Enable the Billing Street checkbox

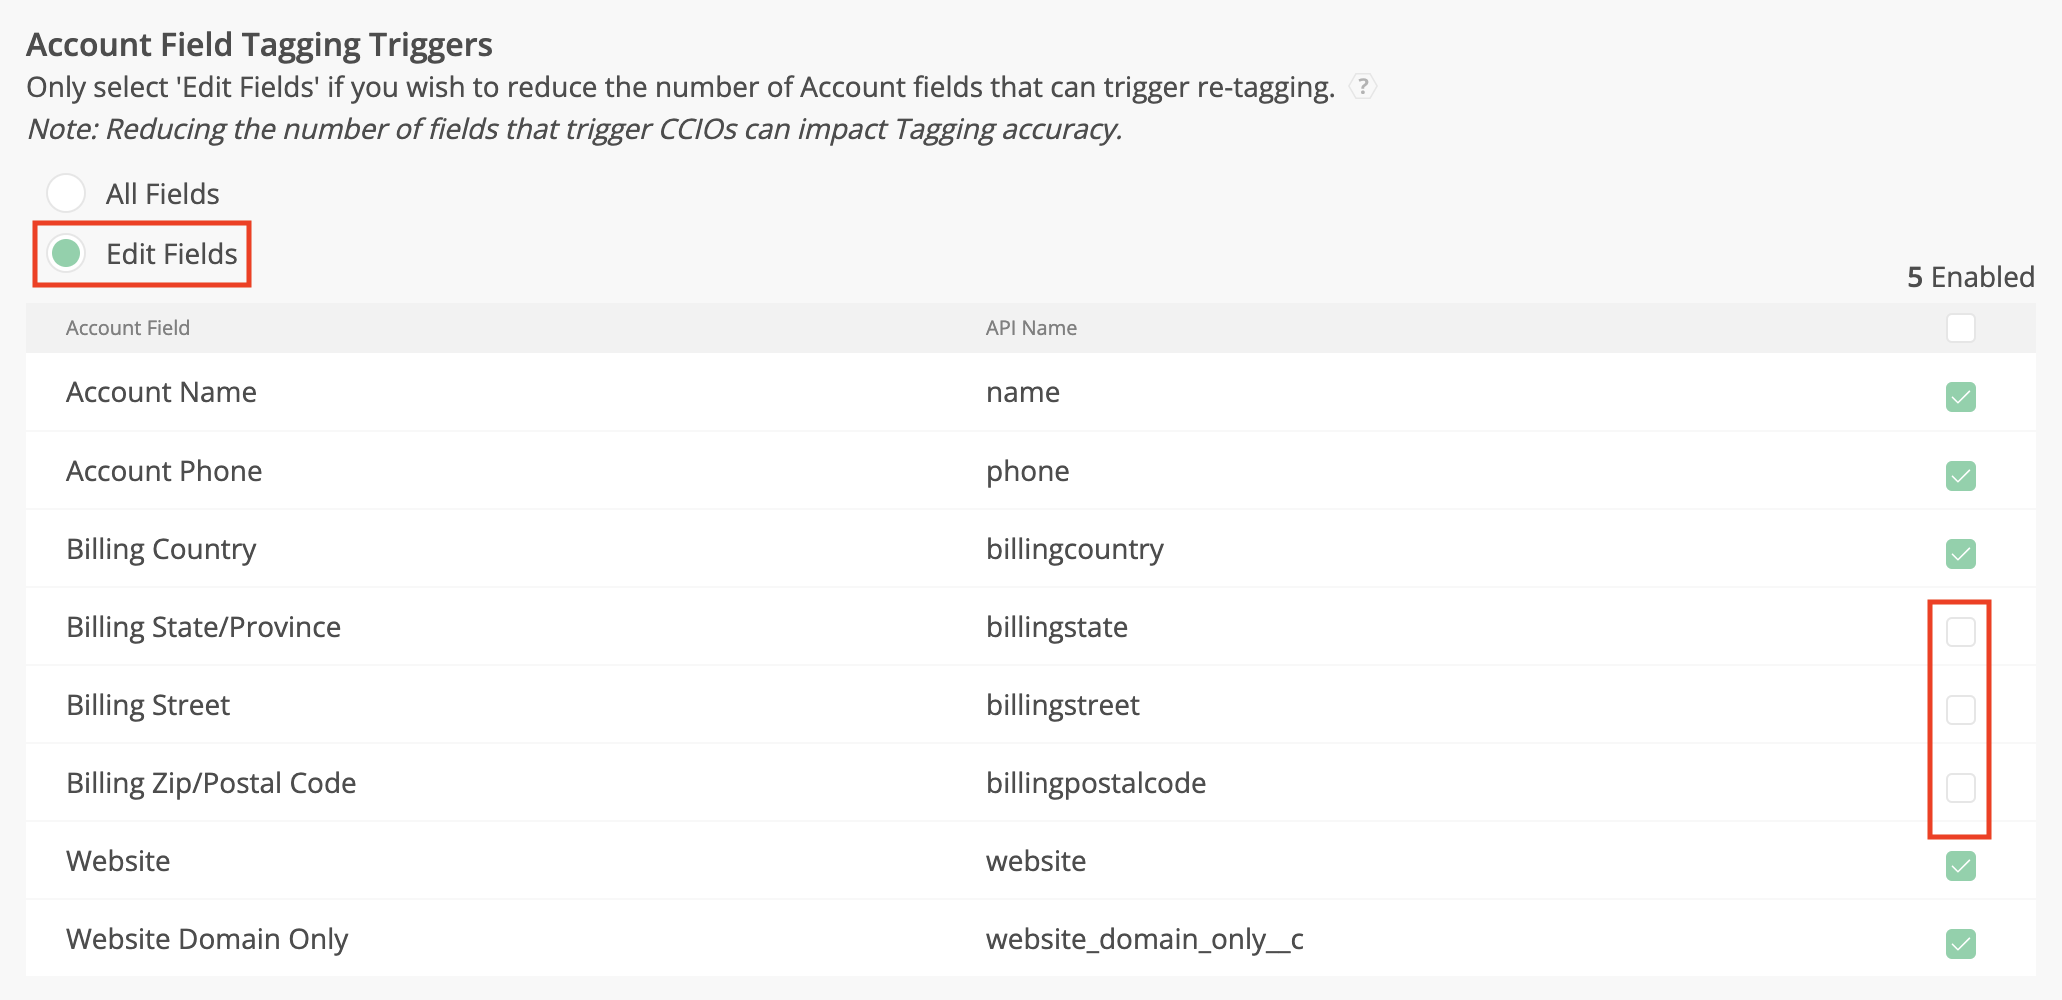coord(1960,709)
